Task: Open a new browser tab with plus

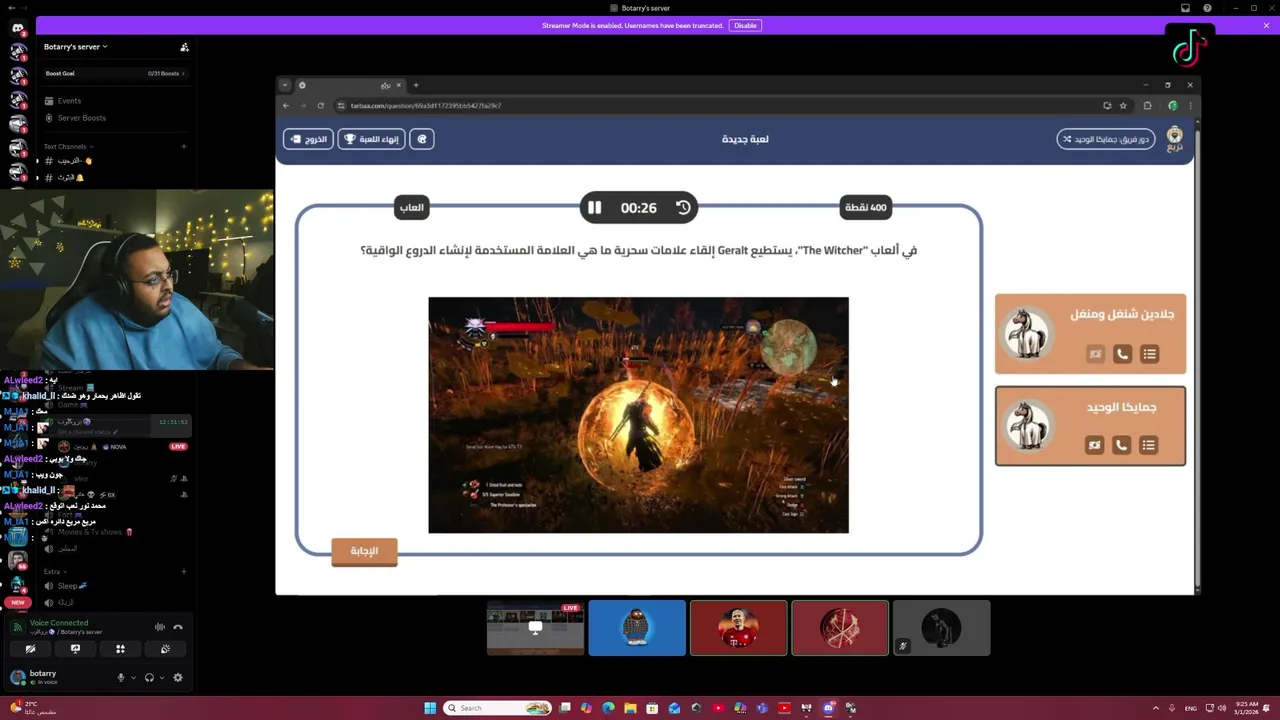Action: [x=416, y=85]
